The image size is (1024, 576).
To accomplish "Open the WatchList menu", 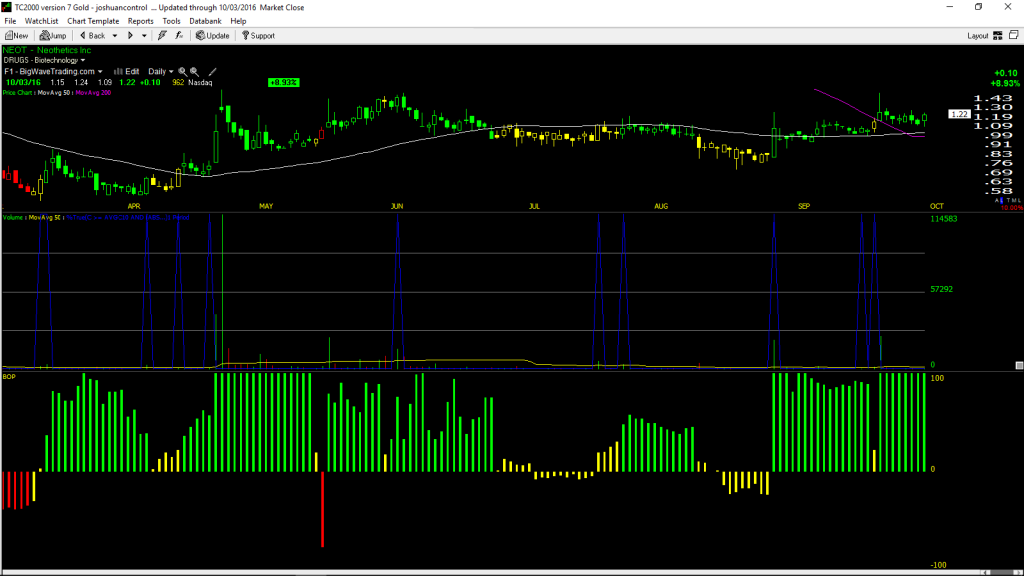I will [x=41, y=21].
